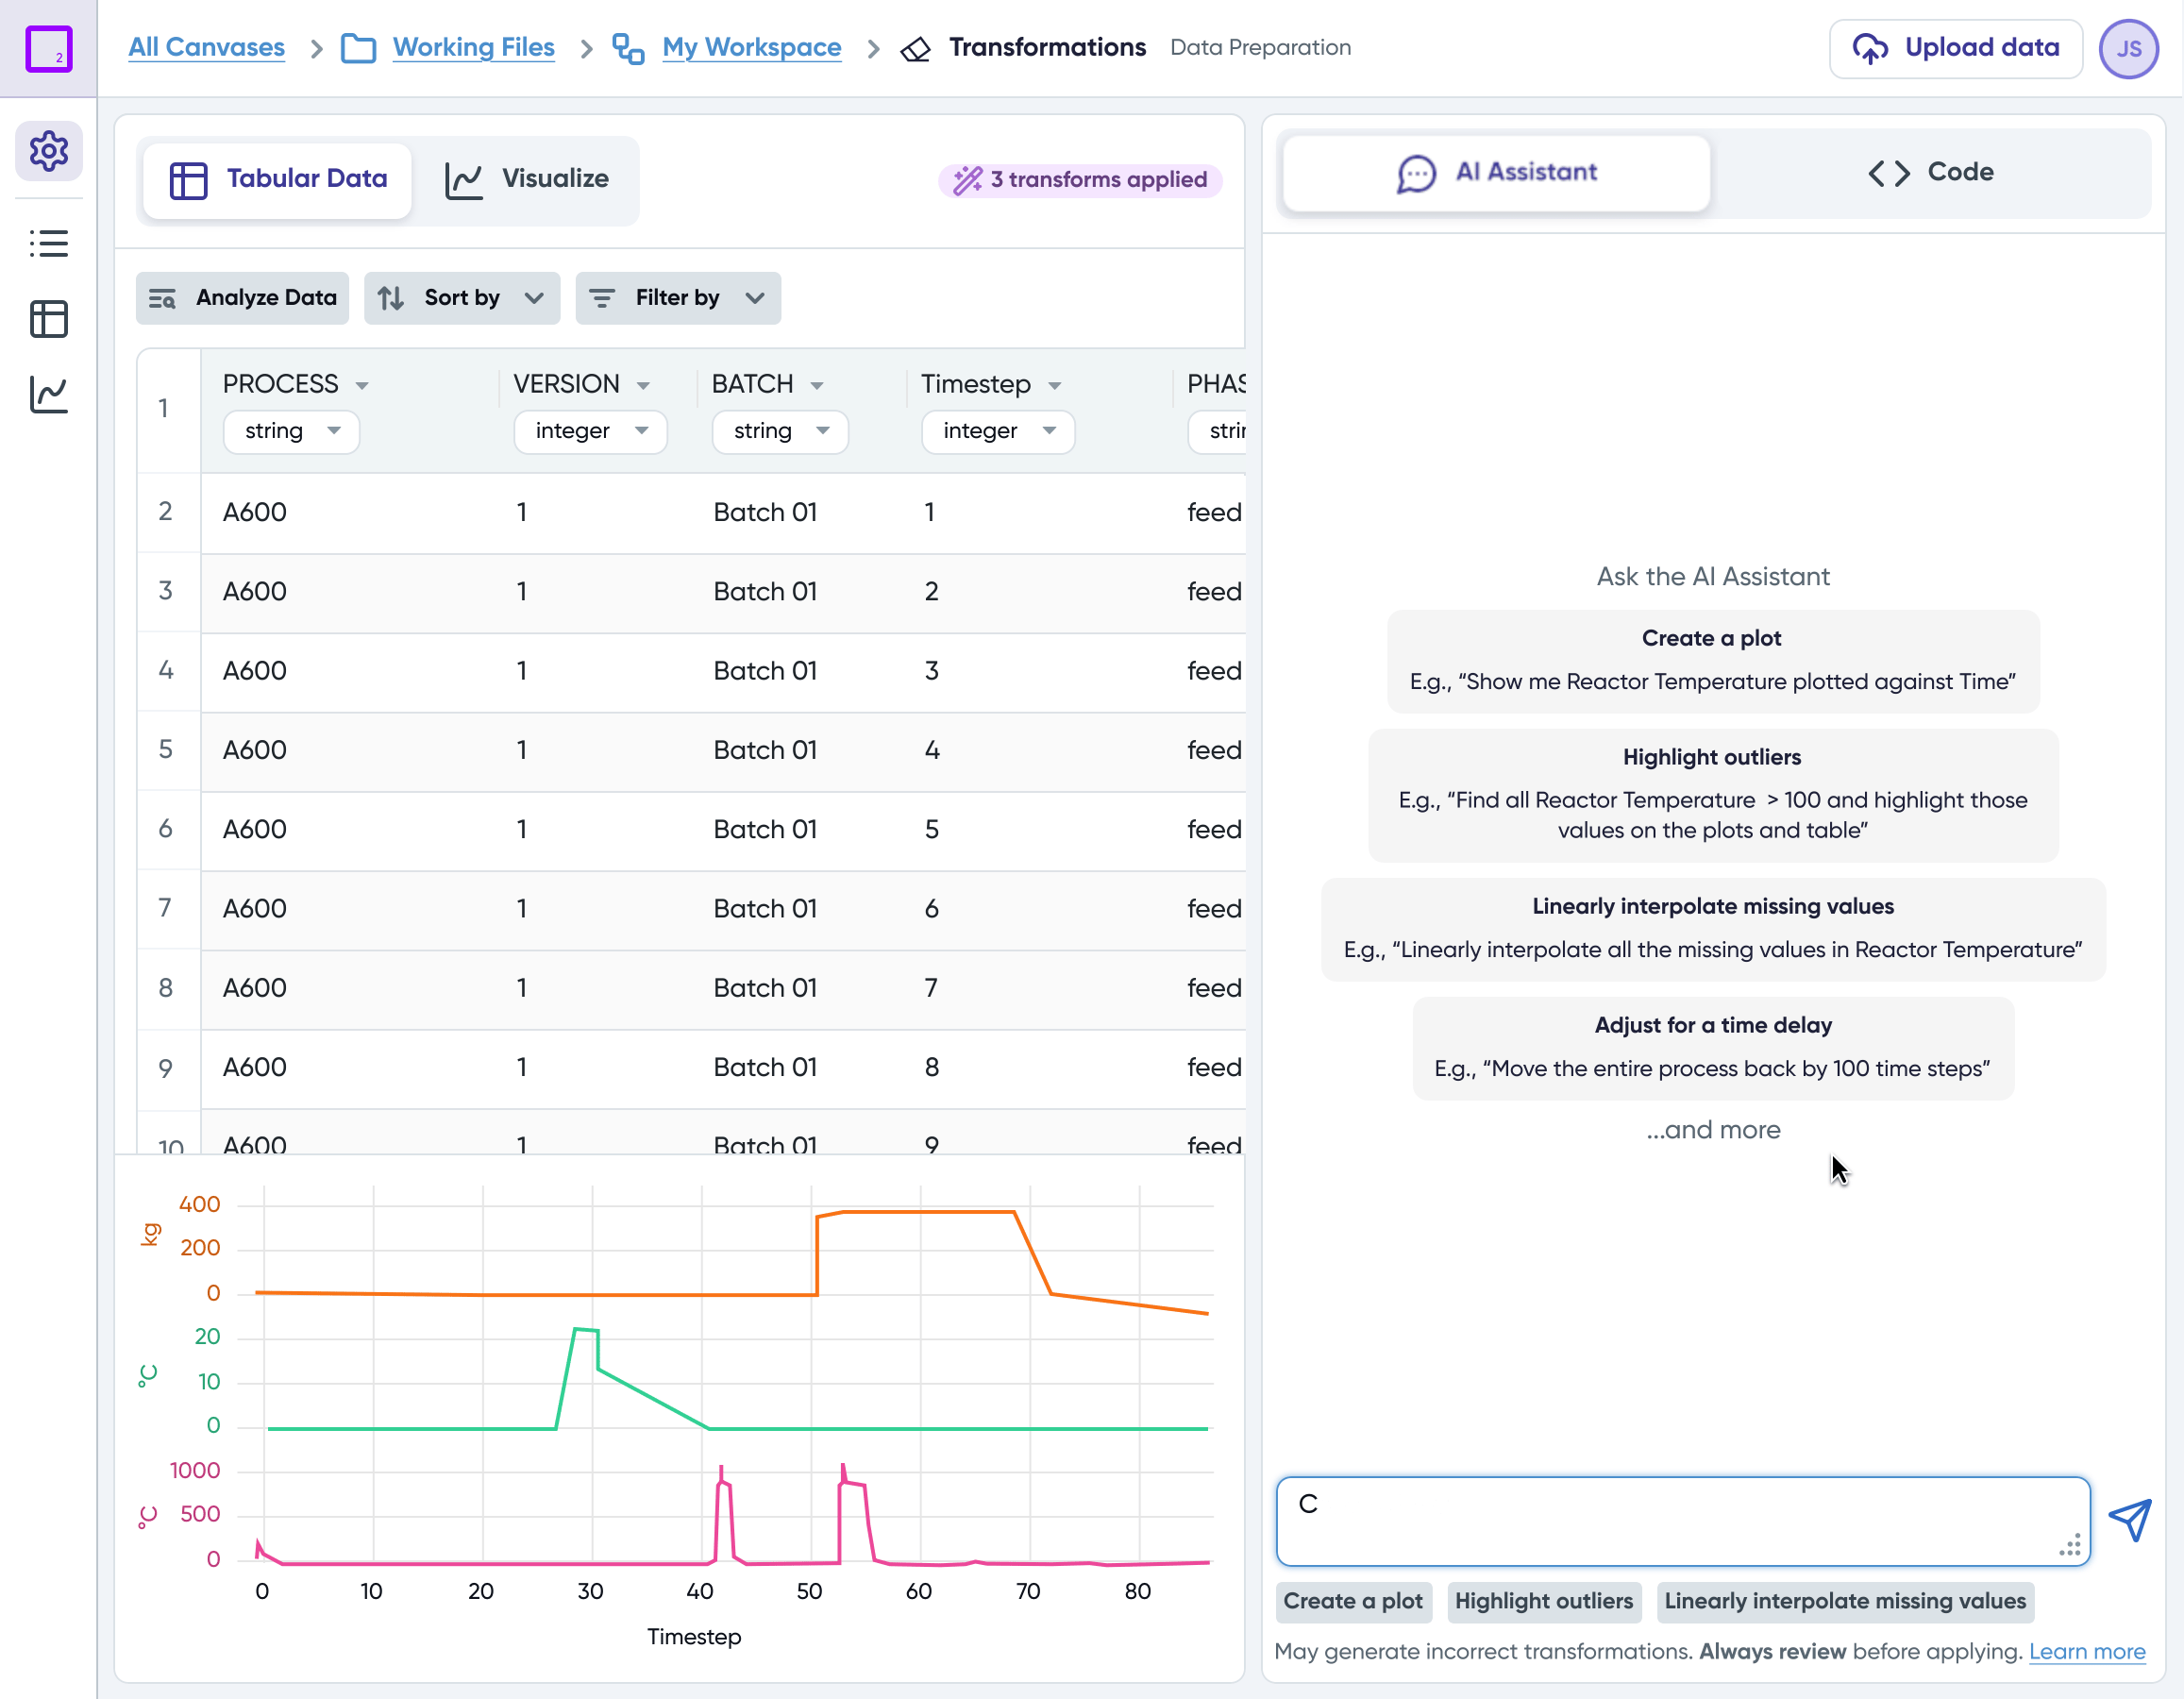The width and height of the screenshot is (2184, 1699).
Task: Click the Highlight outliers quick suggestion chip
Action: click(x=1543, y=1601)
